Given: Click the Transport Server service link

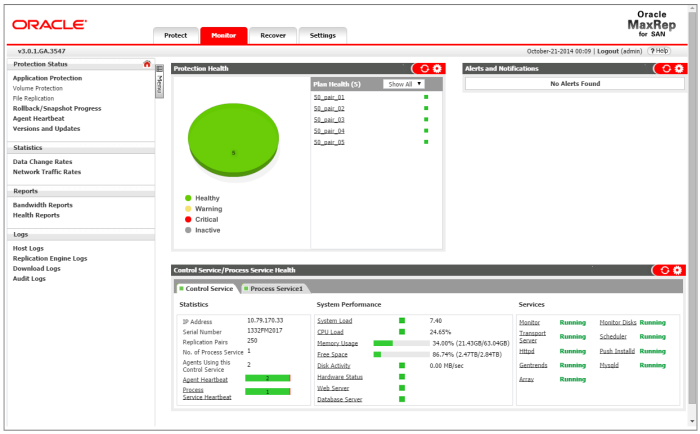Looking at the screenshot, I should [x=532, y=337].
